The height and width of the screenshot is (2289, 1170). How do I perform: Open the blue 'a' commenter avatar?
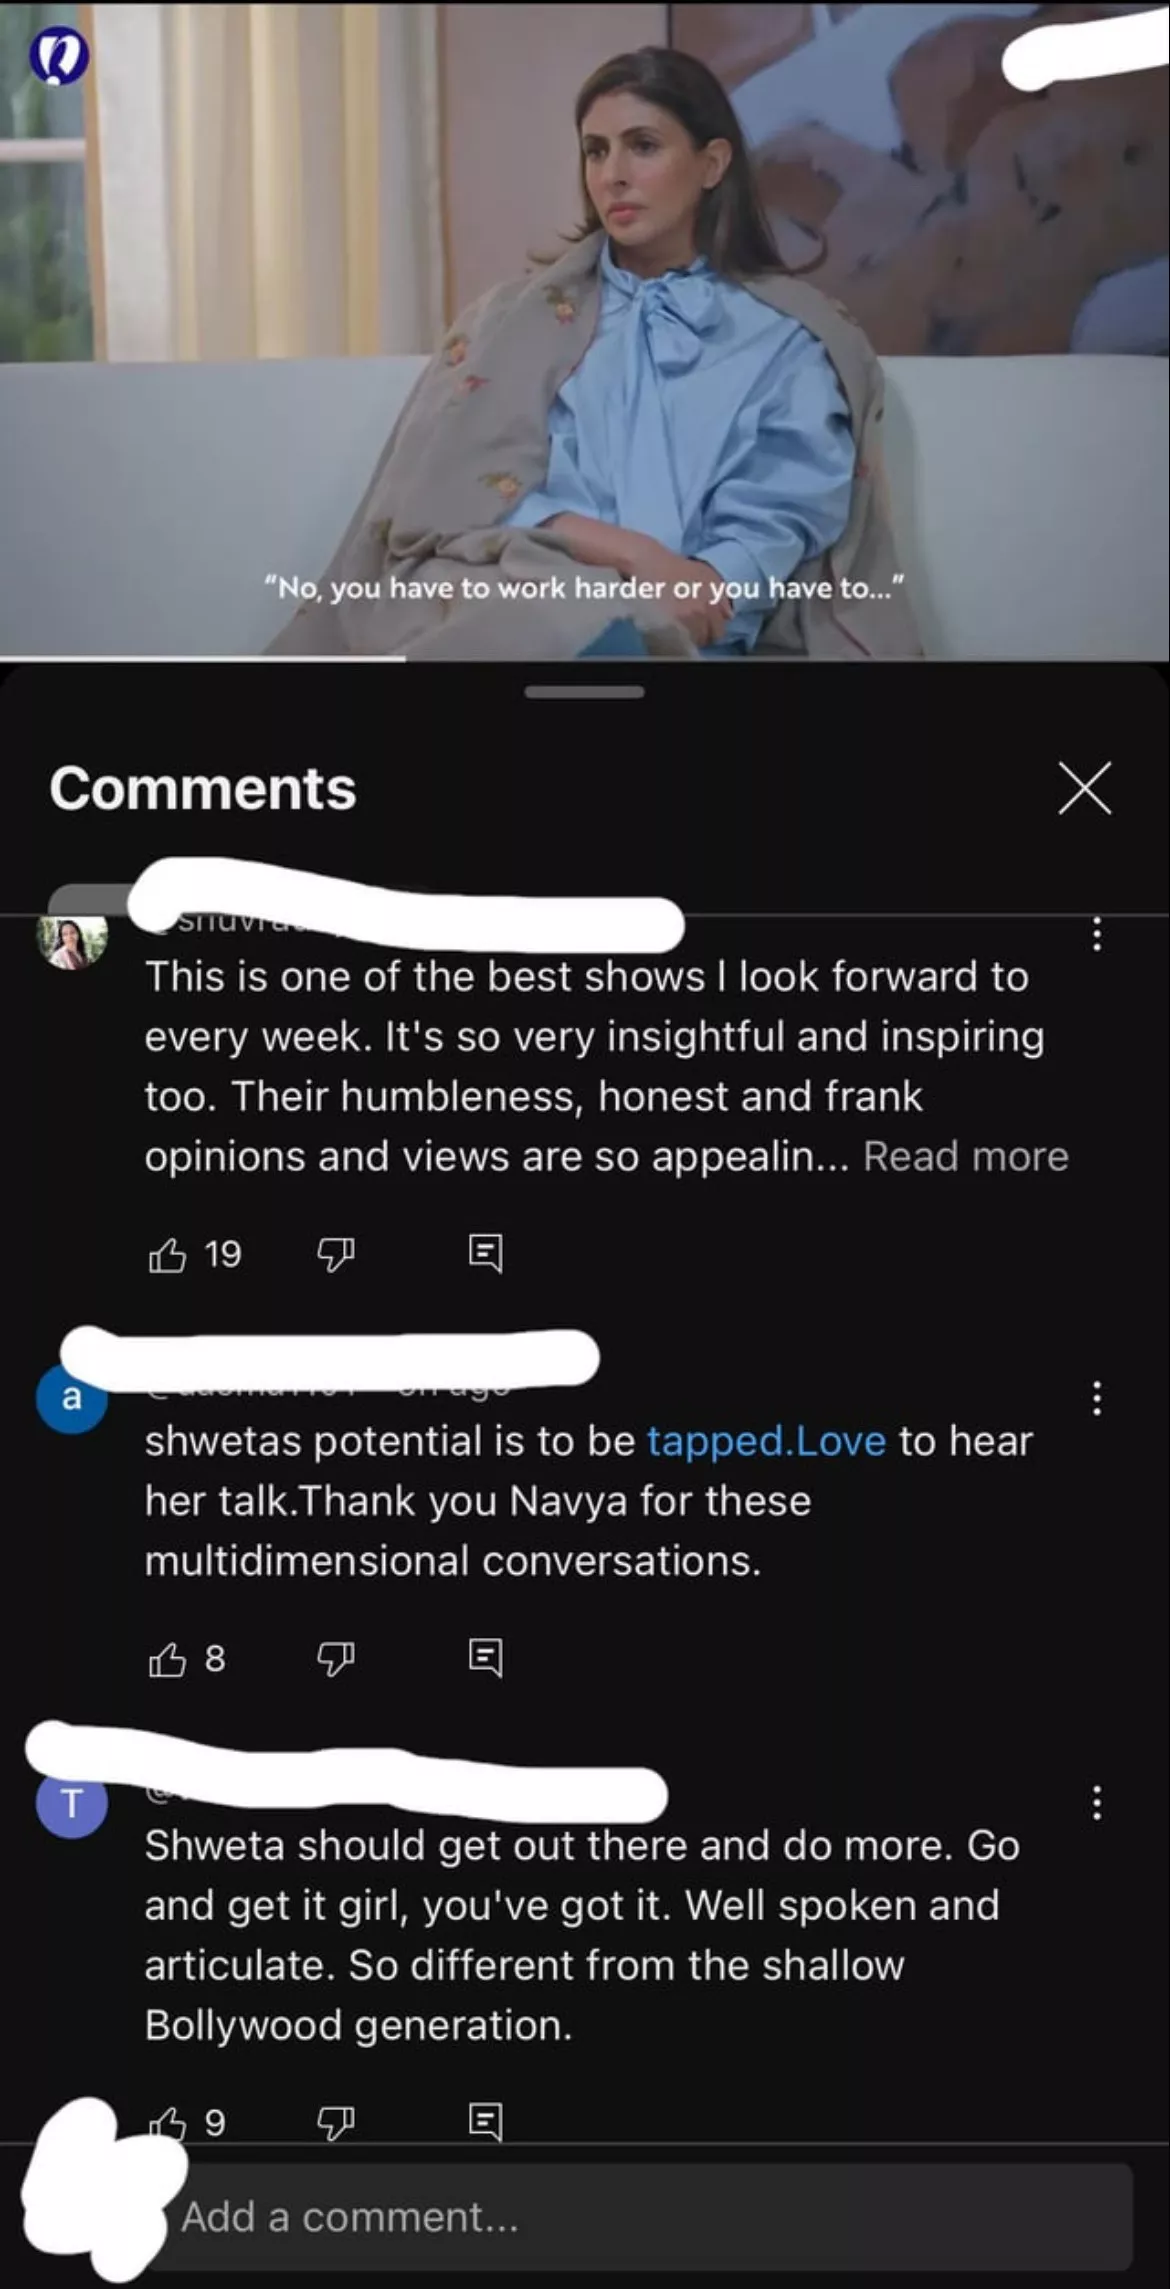(x=71, y=1397)
